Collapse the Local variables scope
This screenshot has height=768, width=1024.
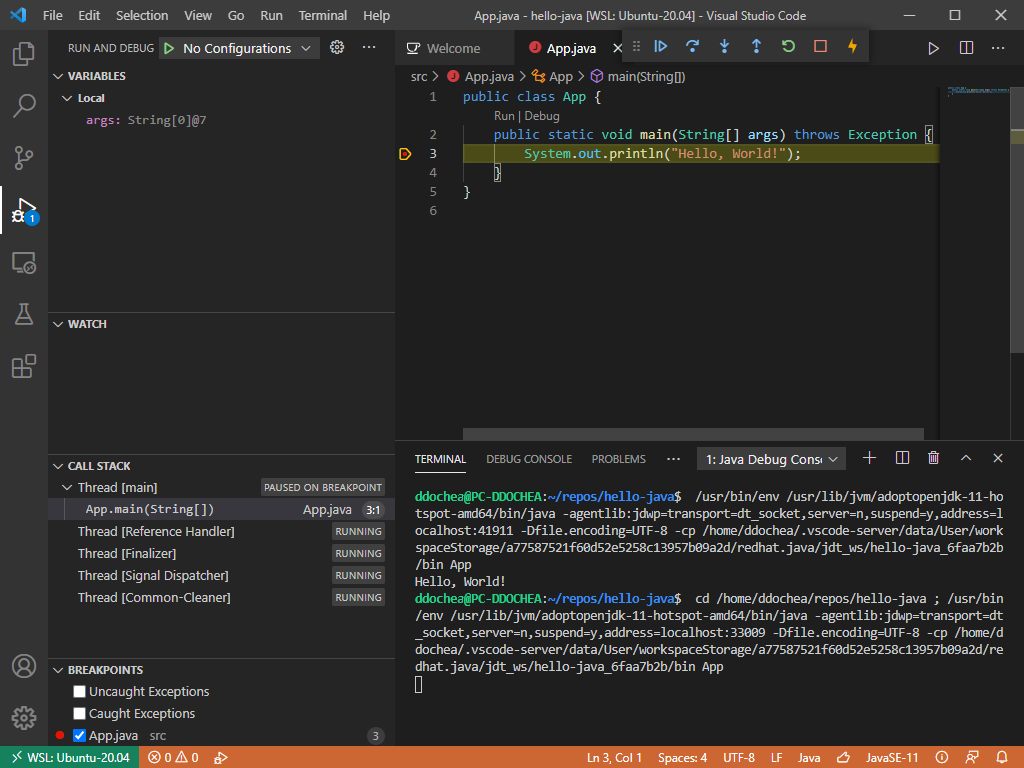(67, 99)
